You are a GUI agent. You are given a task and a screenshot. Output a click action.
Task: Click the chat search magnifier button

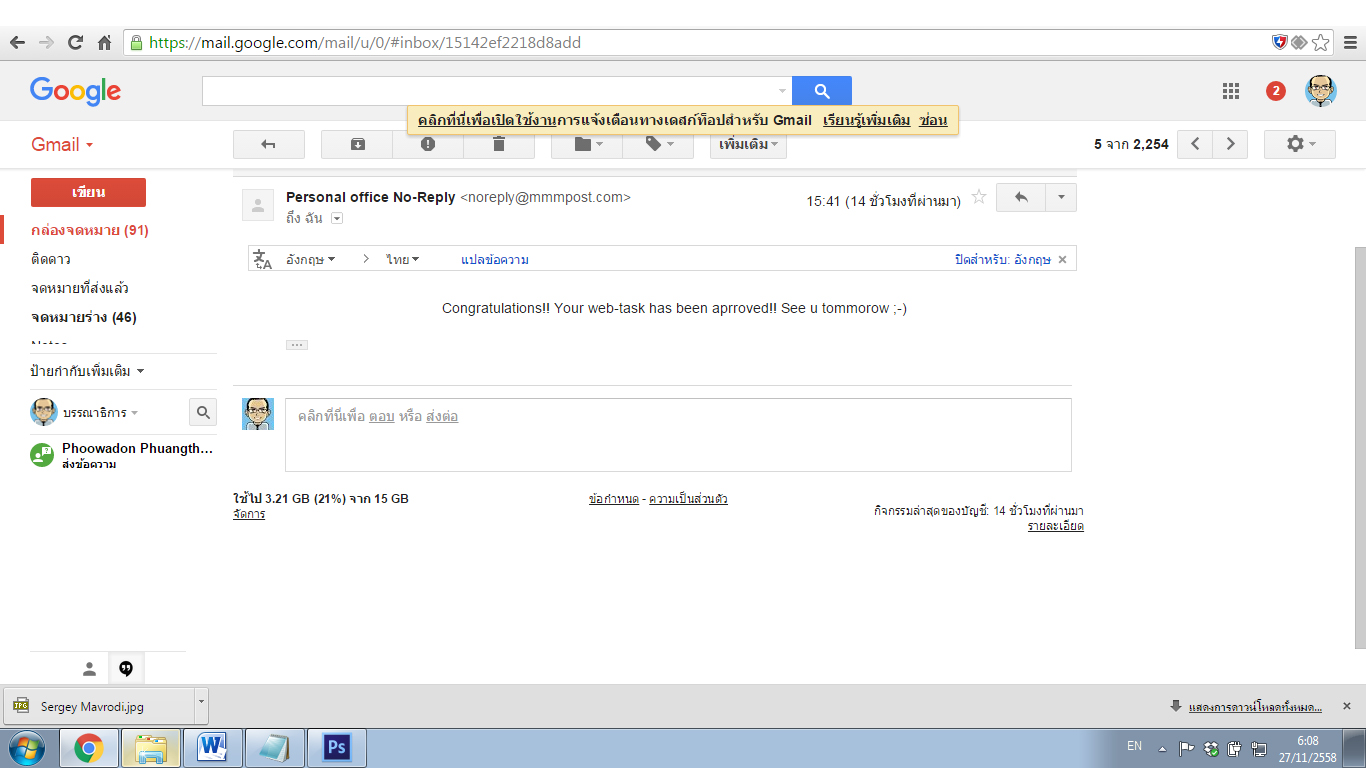pos(203,412)
